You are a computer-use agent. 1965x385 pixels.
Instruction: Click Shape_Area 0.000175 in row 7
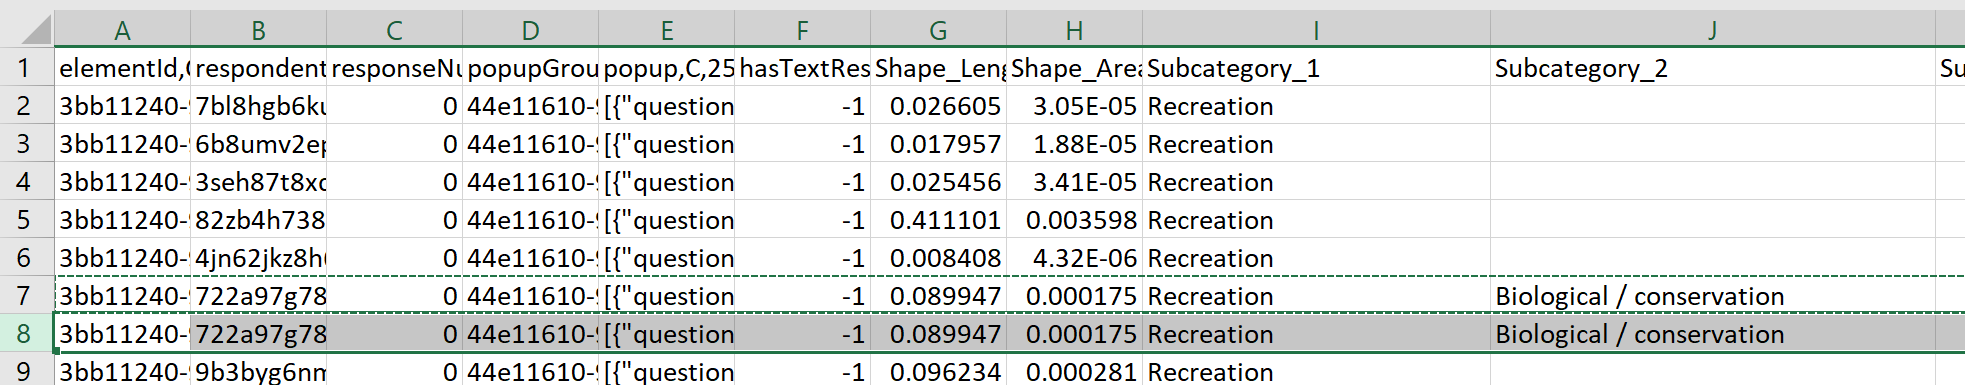pos(1074,296)
